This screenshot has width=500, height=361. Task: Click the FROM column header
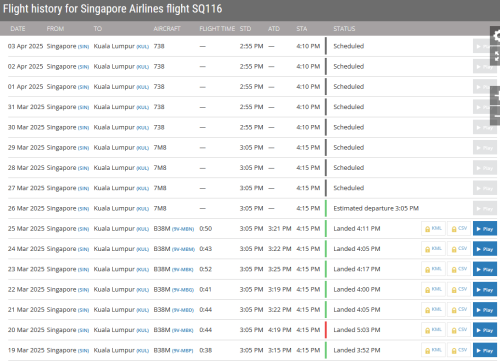[55, 29]
